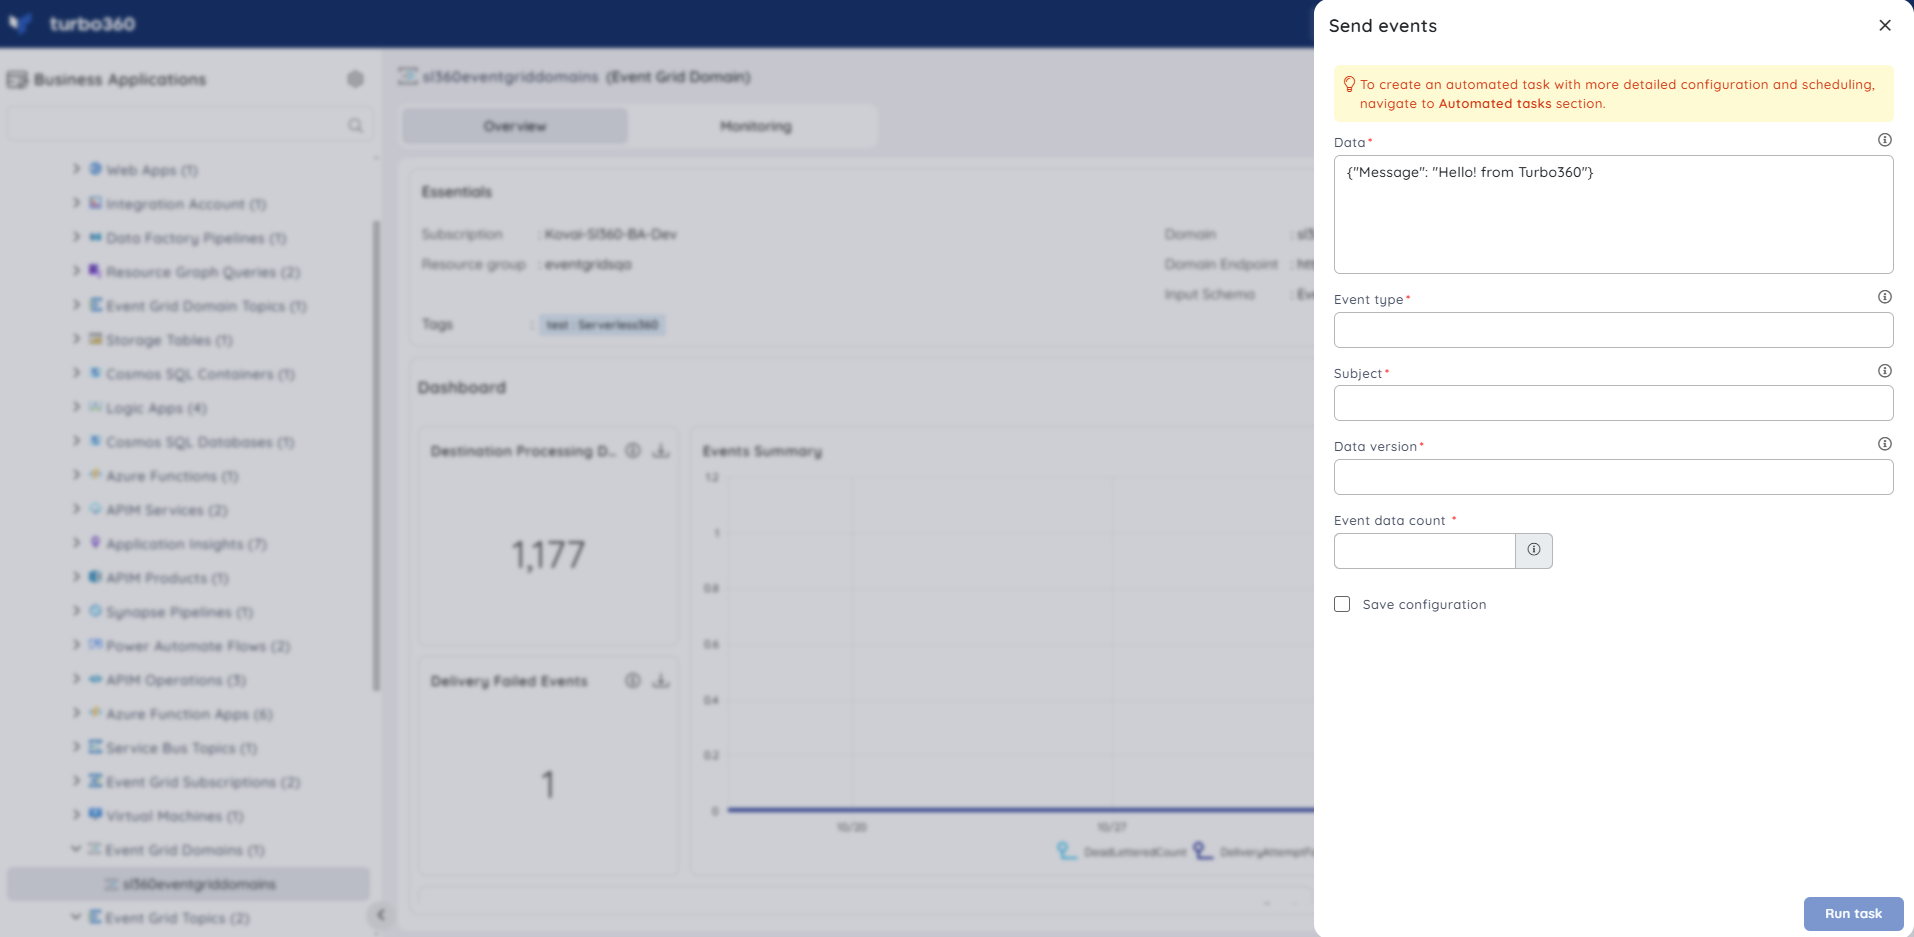Select Service Bus Topics tree item
Screen dimensions: 1914x937
click(182, 748)
